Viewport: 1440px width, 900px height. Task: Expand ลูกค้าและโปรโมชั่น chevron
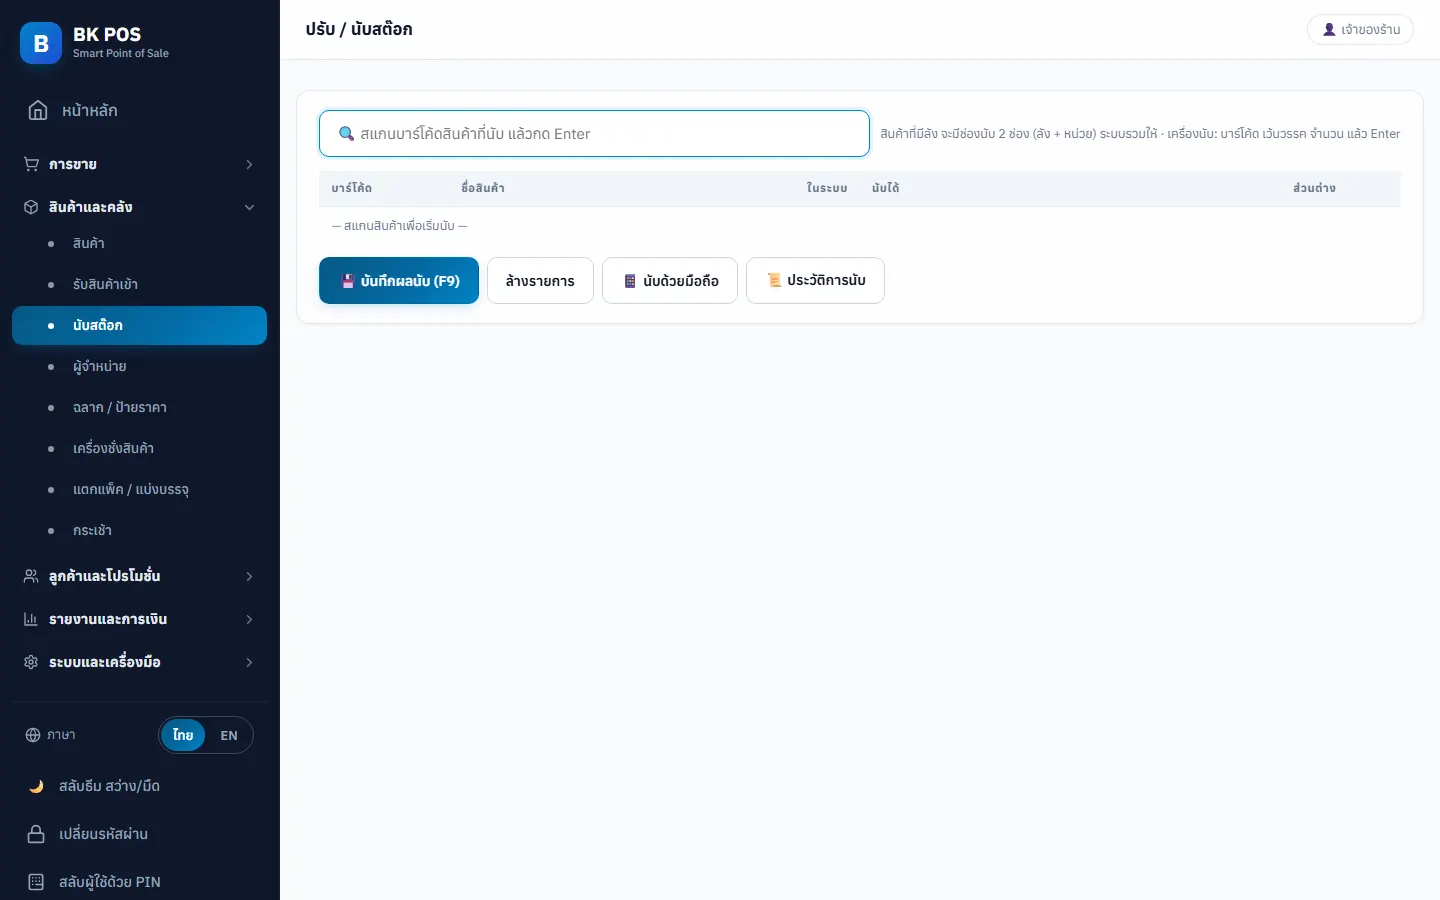click(x=249, y=576)
